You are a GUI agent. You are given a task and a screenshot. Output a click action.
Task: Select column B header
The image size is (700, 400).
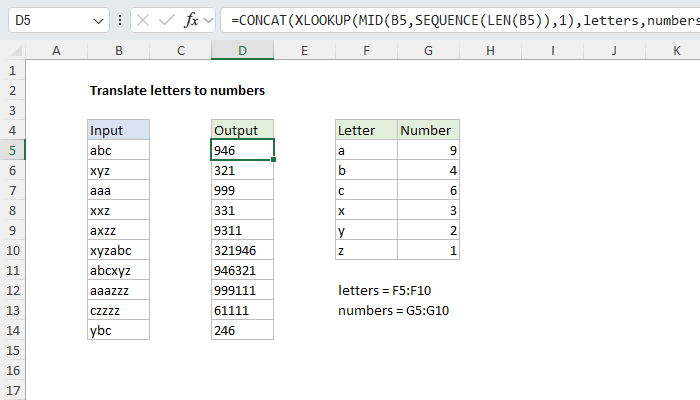click(x=118, y=50)
